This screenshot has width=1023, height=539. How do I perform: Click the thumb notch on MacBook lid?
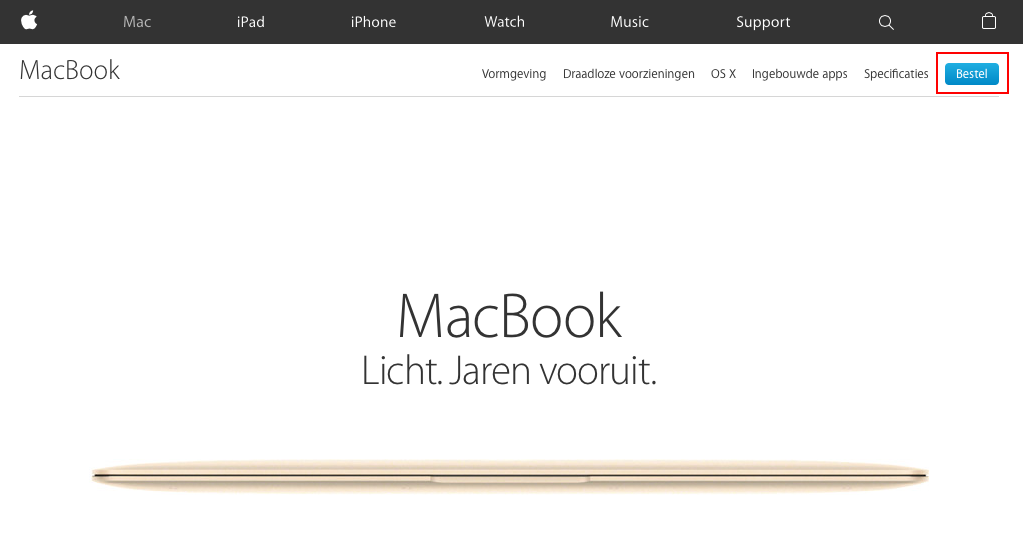click(x=510, y=480)
